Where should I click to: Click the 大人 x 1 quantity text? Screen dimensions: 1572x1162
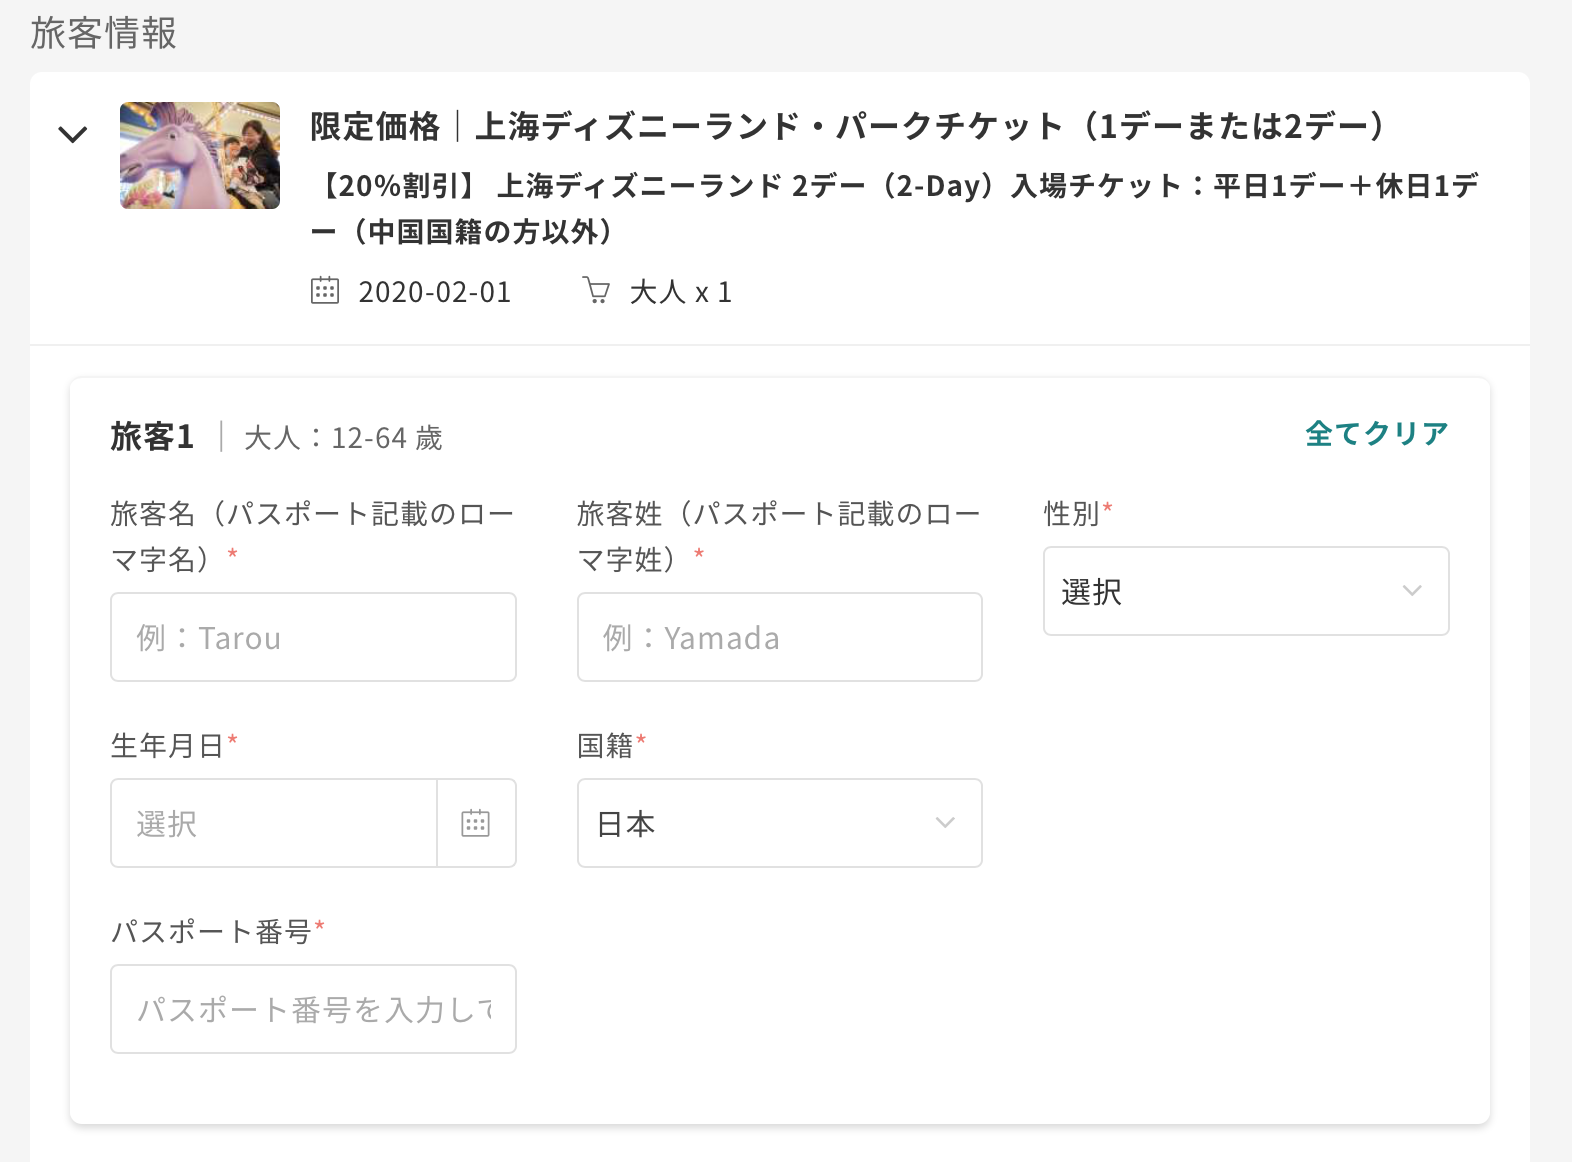pos(681,292)
